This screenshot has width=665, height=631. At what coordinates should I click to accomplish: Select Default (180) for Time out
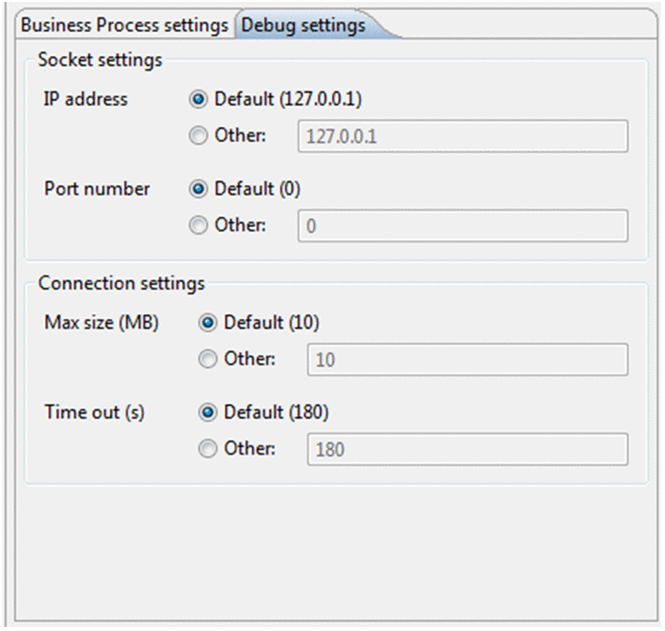(208, 412)
